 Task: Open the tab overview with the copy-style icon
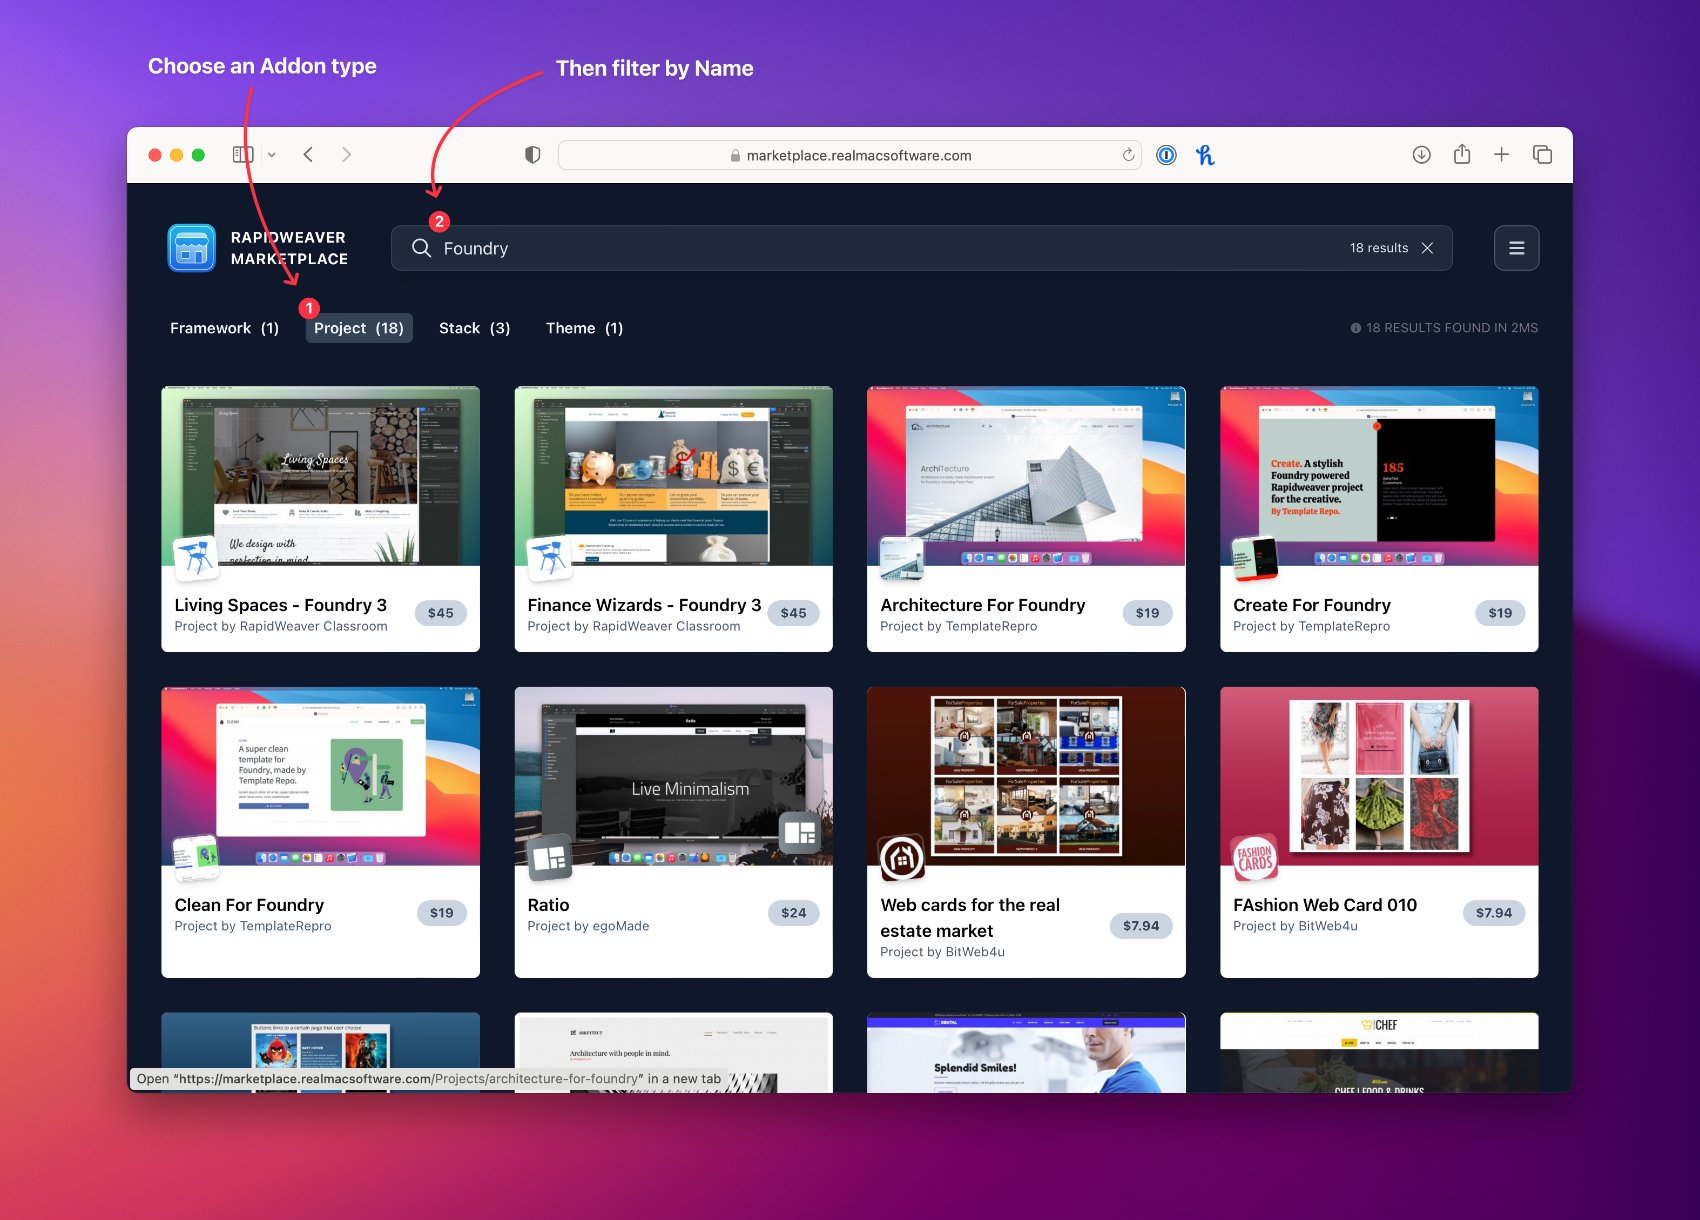(1542, 155)
